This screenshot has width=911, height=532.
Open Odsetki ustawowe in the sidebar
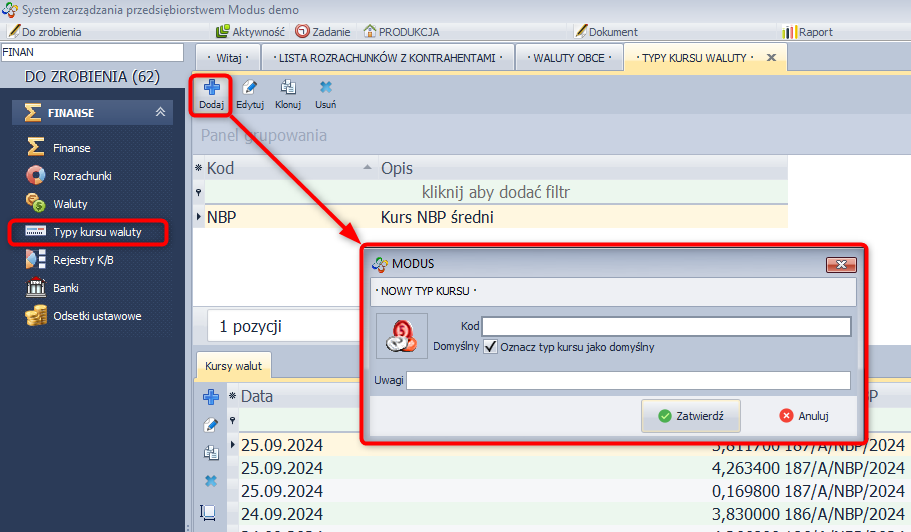click(x=97, y=316)
